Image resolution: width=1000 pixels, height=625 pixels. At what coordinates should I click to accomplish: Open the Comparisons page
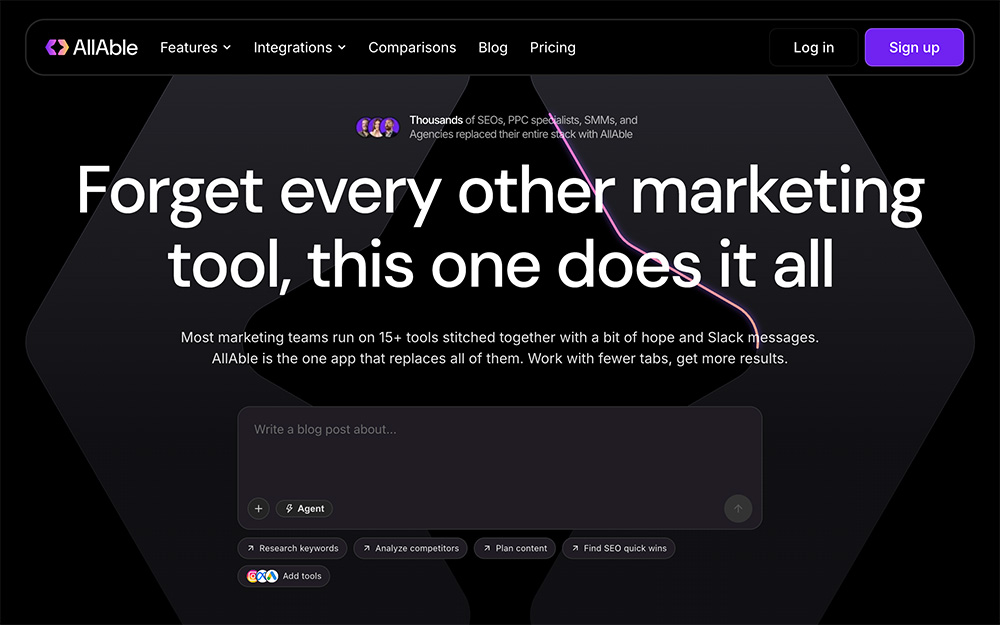412,47
